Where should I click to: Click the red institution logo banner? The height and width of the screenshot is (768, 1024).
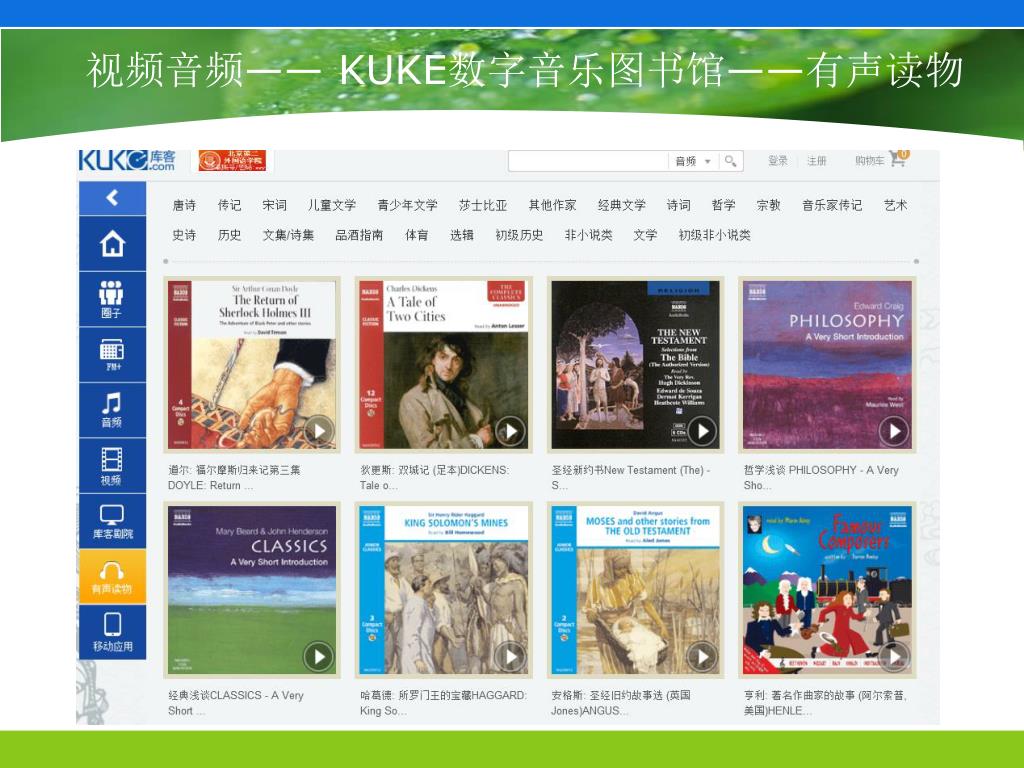[232, 160]
